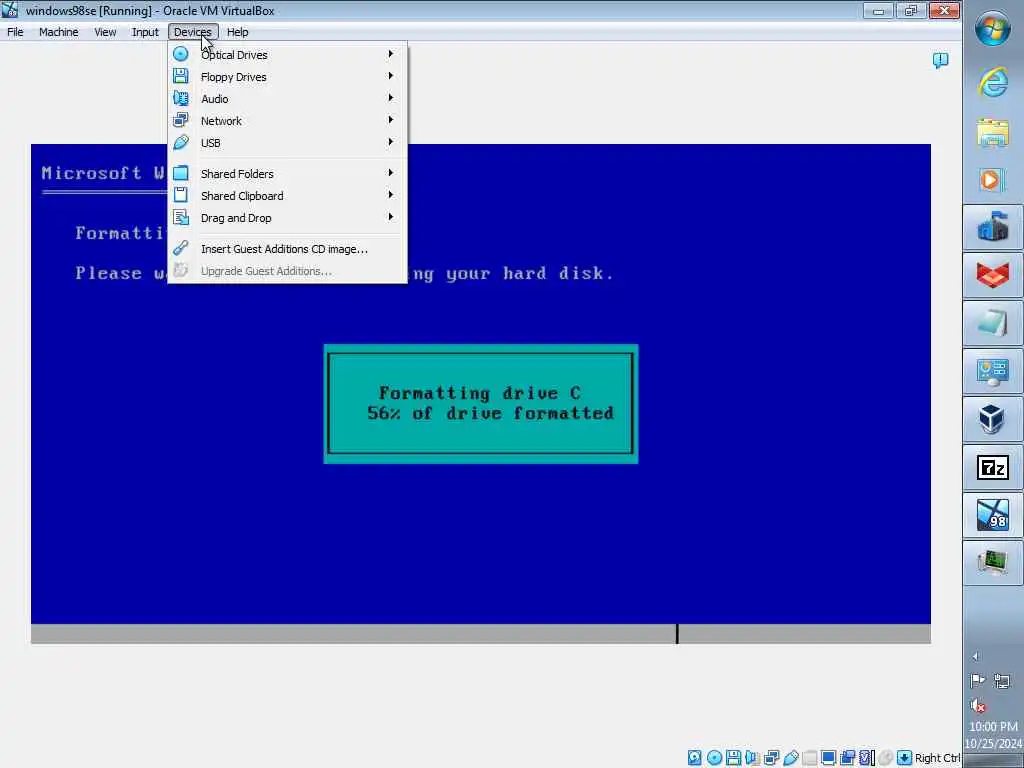Click the hard disk activity status icon

point(695,758)
